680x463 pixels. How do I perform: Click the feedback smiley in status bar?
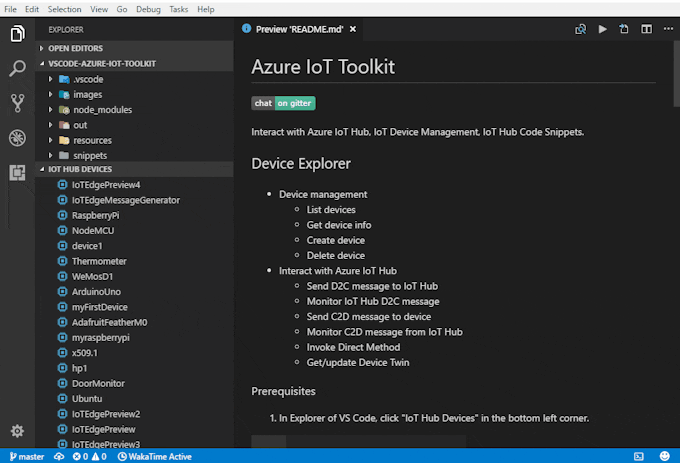[664, 456]
